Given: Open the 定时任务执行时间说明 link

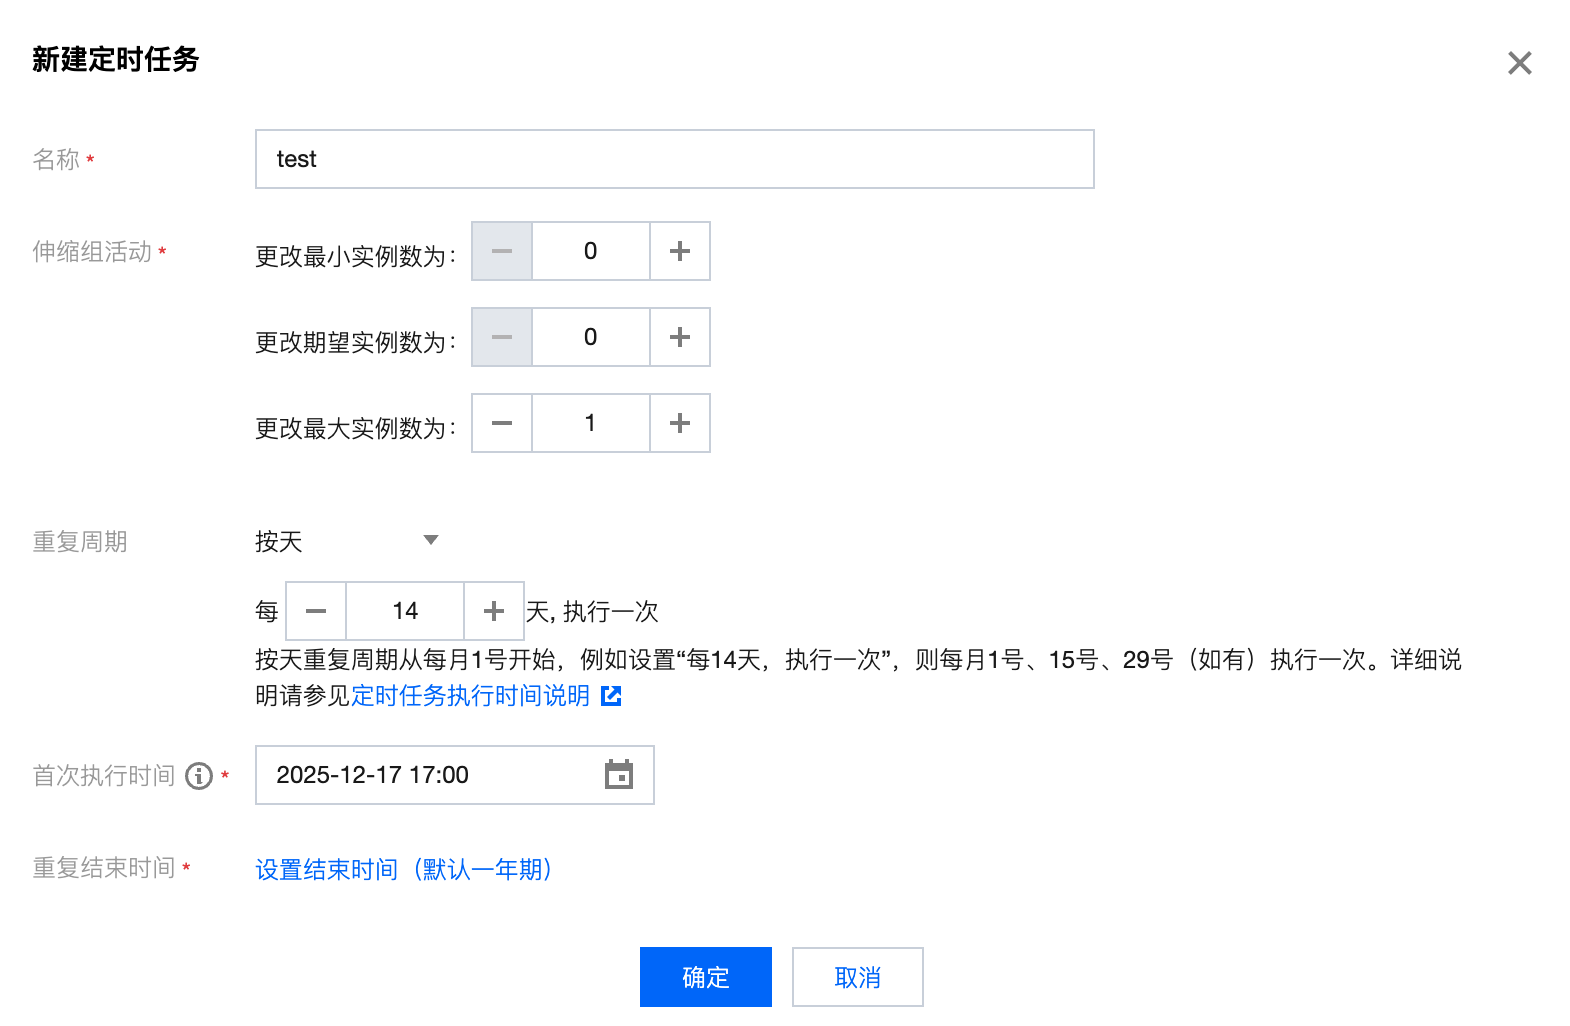Looking at the screenshot, I should click(470, 696).
